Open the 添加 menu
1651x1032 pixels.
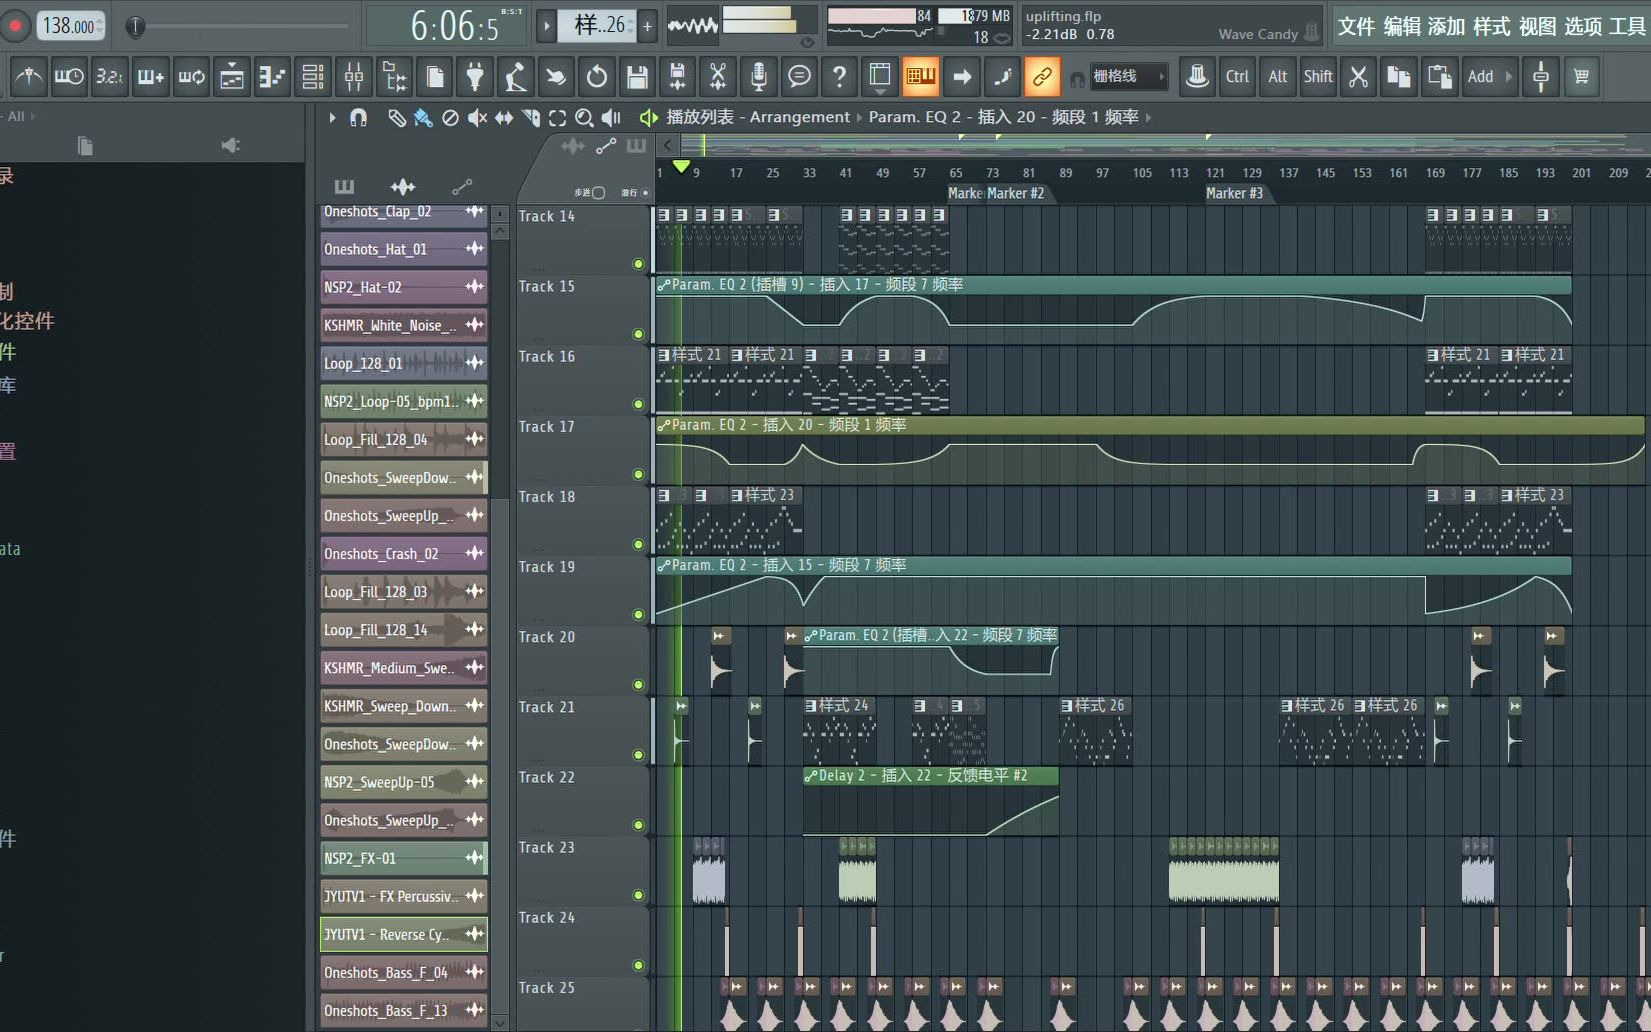(1447, 27)
